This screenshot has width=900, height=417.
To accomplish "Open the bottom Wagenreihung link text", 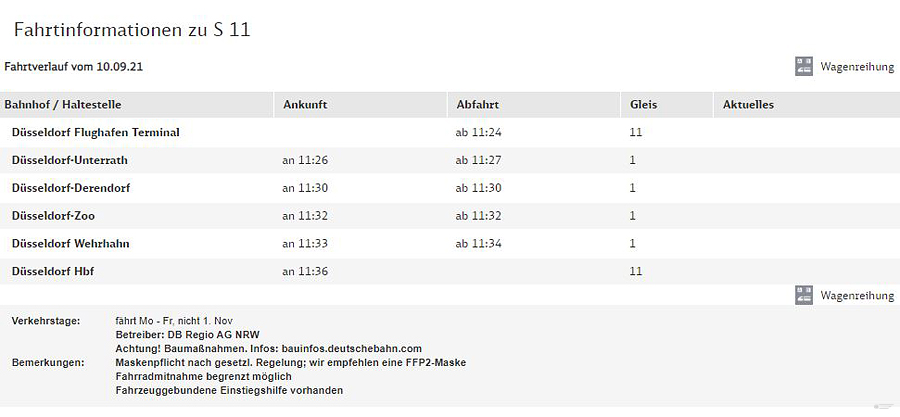I will pyautogui.click(x=857, y=296).
